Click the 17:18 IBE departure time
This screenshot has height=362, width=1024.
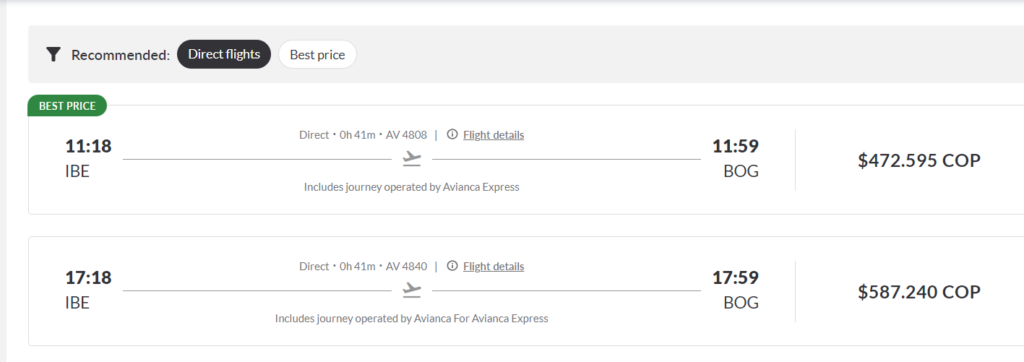[x=88, y=278]
